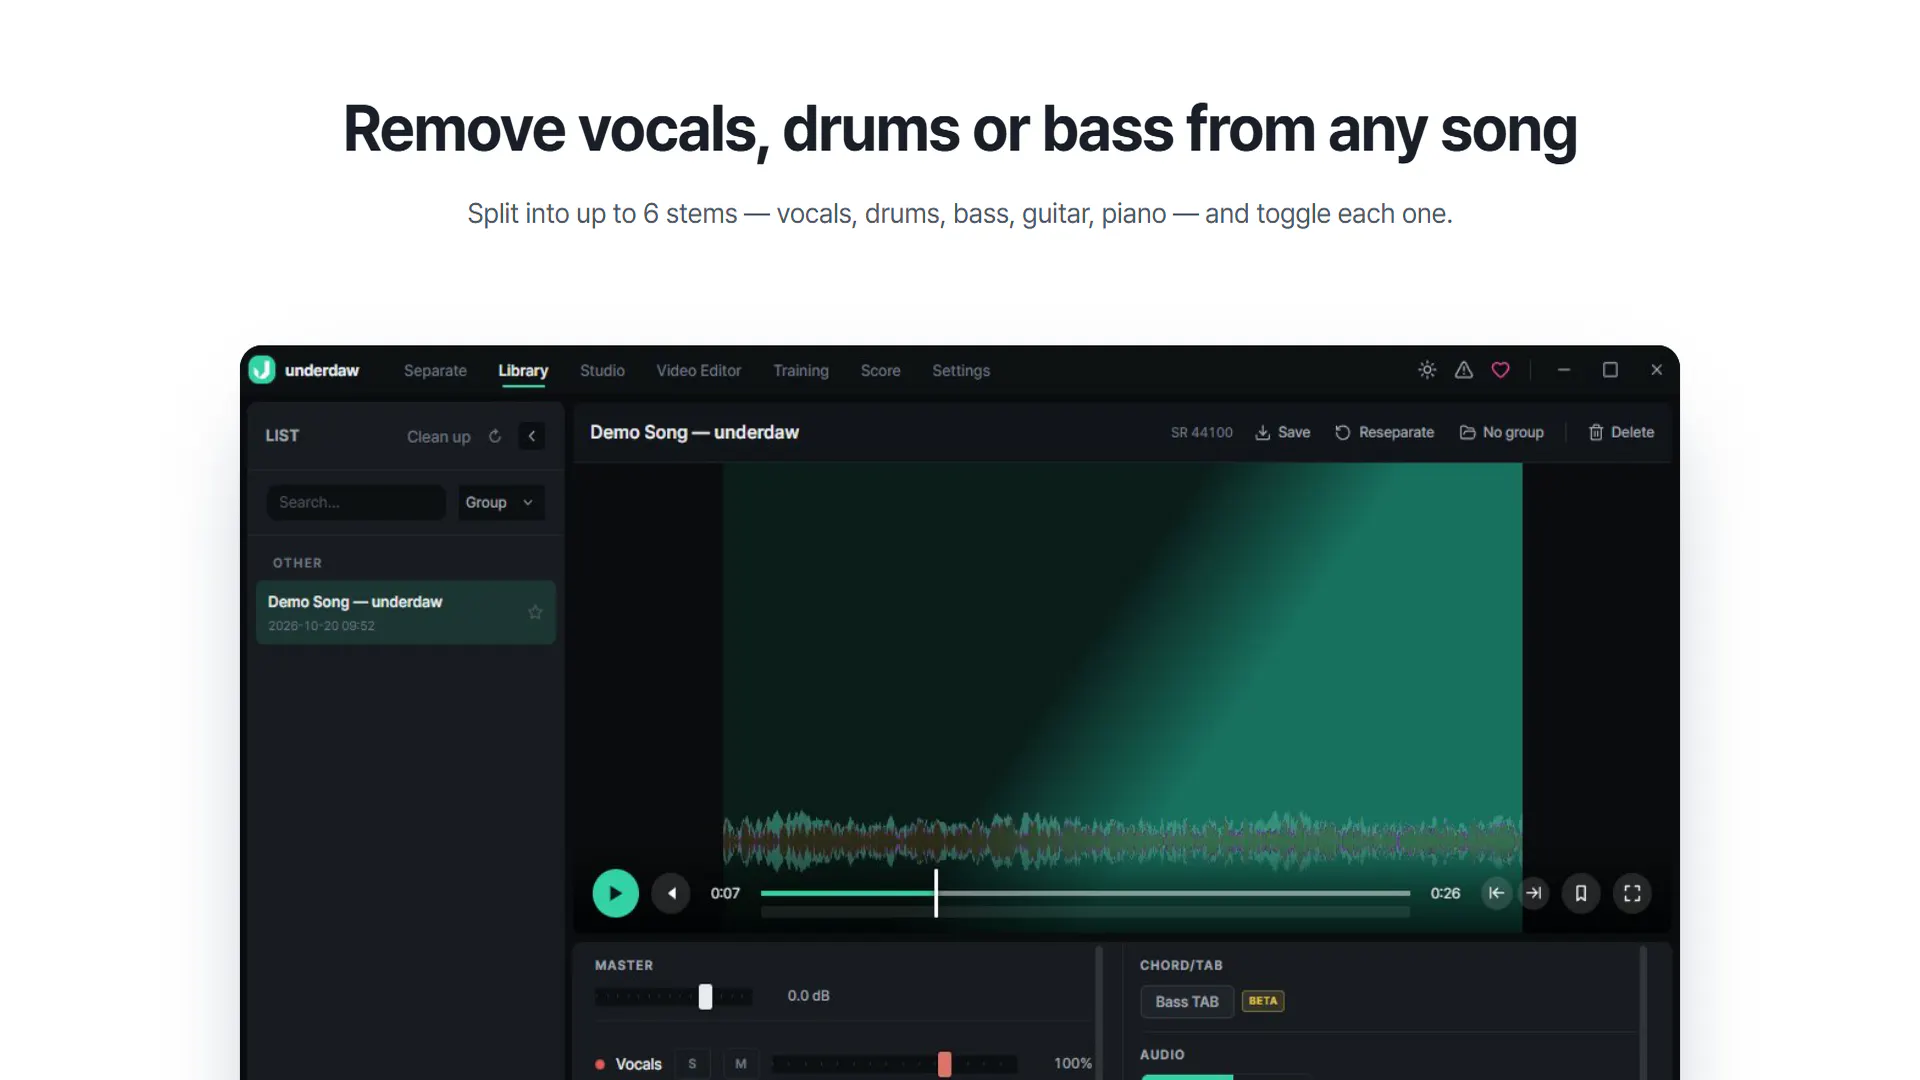Open the Studio tab
This screenshot has height=1080, width=1920.
[x=602, y=370]
